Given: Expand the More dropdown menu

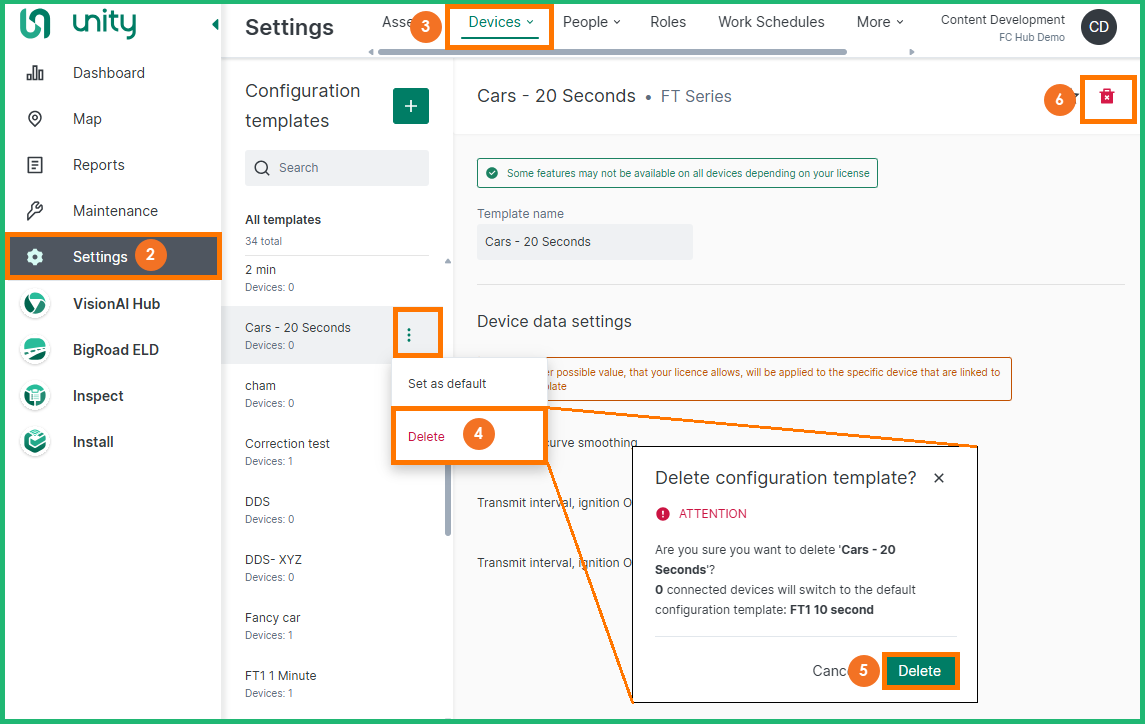Looking at the screenshot, I should tap(879, 22).
